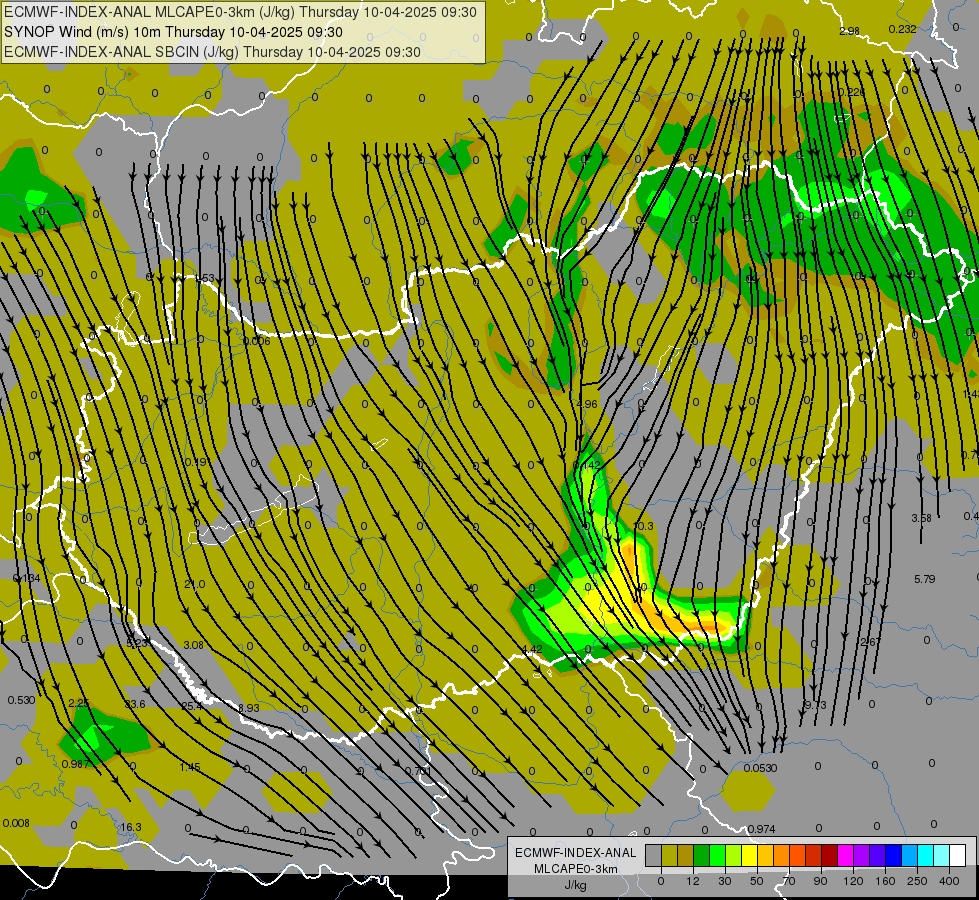The image size is (979, 900).
Task: Click the magenta swatch in the color legend
Action: pyautogui.click(x=845, y=856)
